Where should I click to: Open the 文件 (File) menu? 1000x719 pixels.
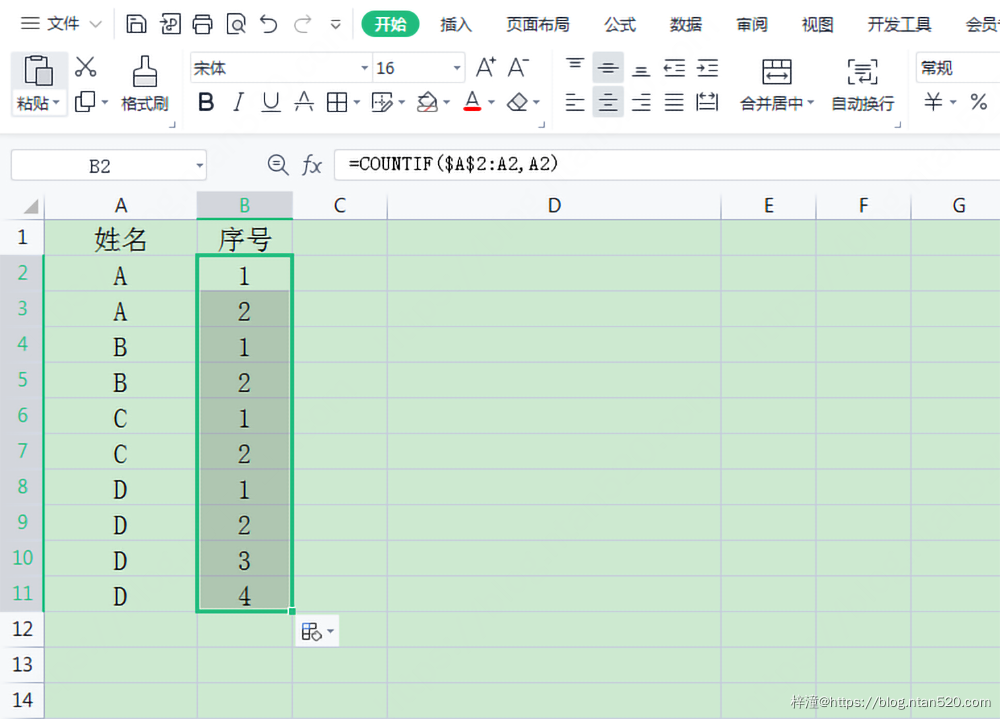(x=61, y=24)
